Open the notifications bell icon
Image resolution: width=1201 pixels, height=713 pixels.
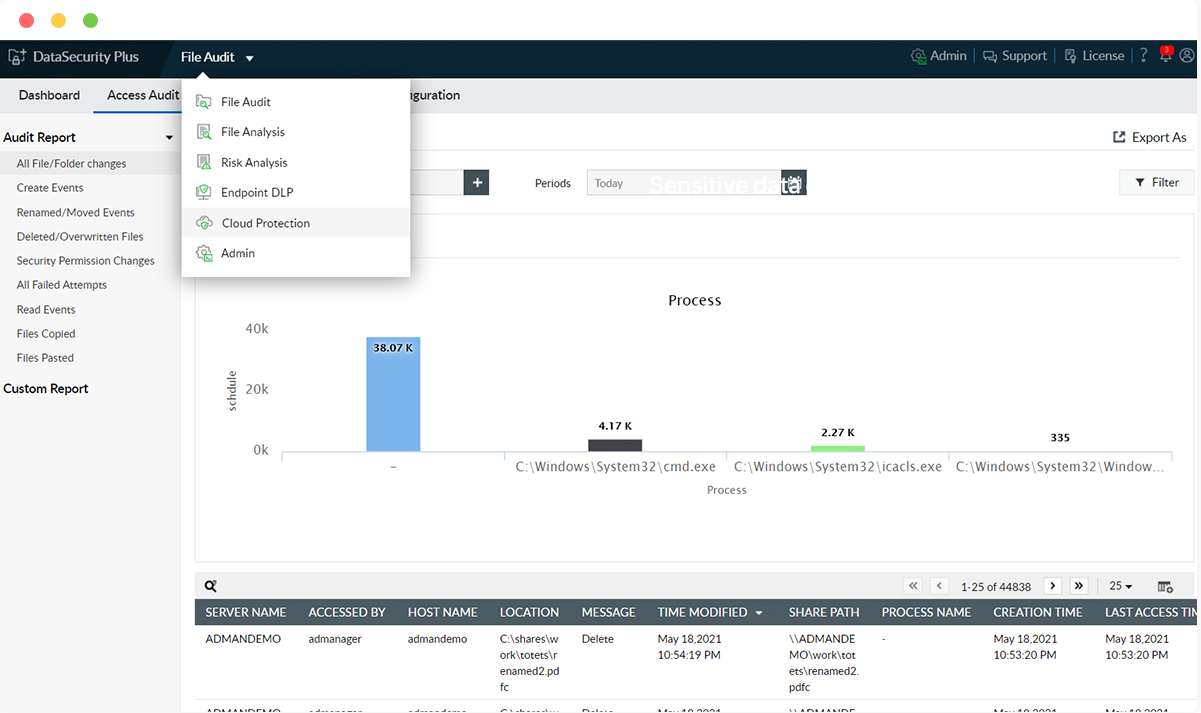pyautogui.click(x=1165, y=56)
